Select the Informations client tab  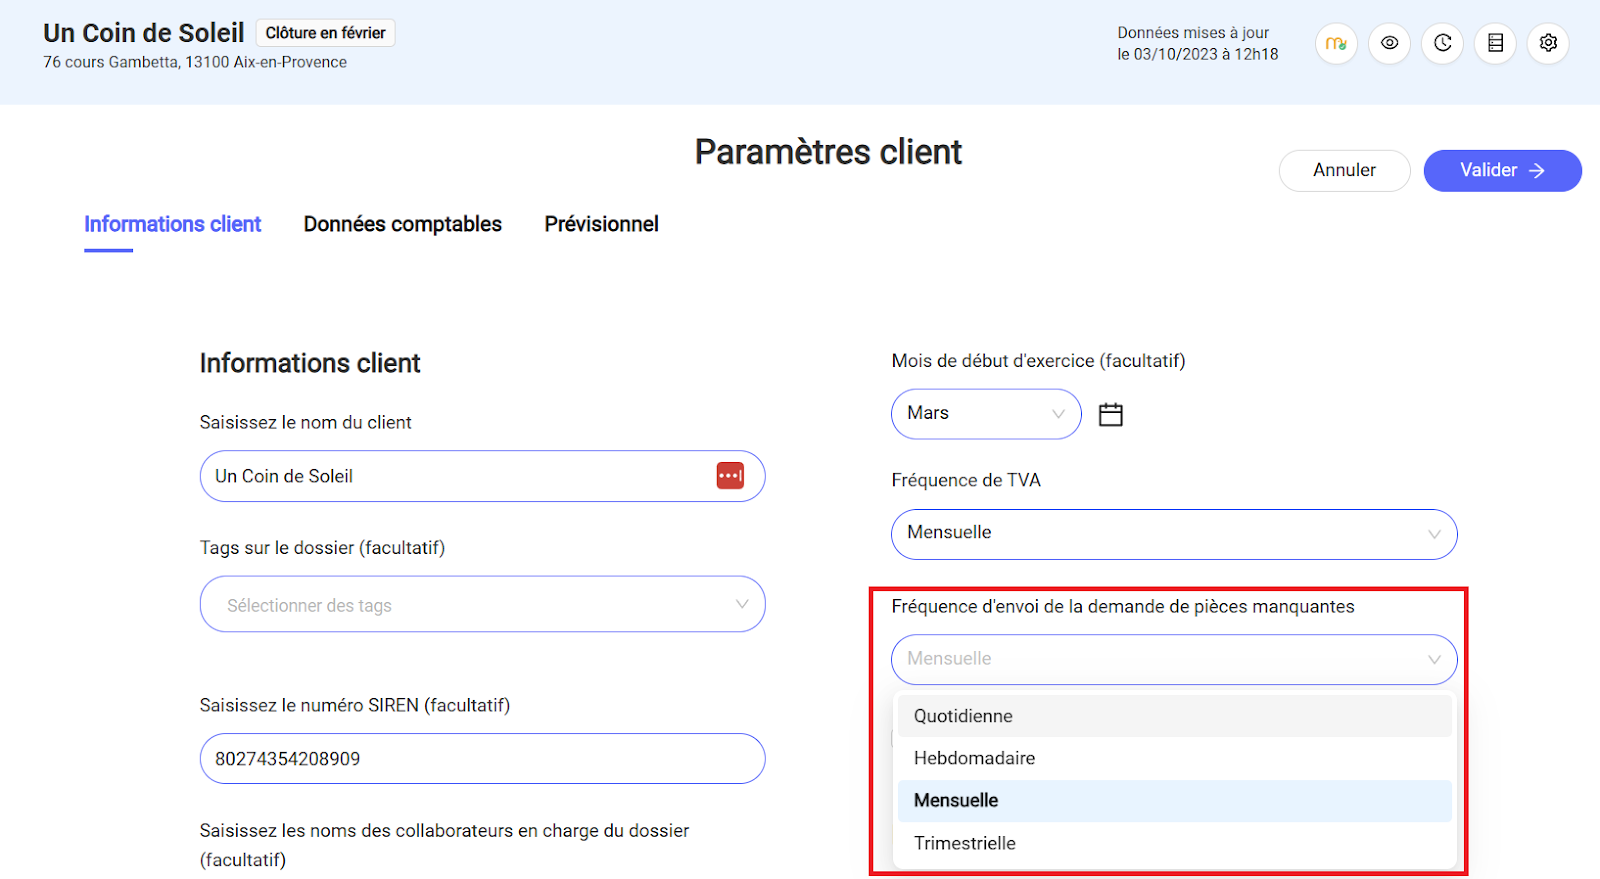tap(172, 224)
